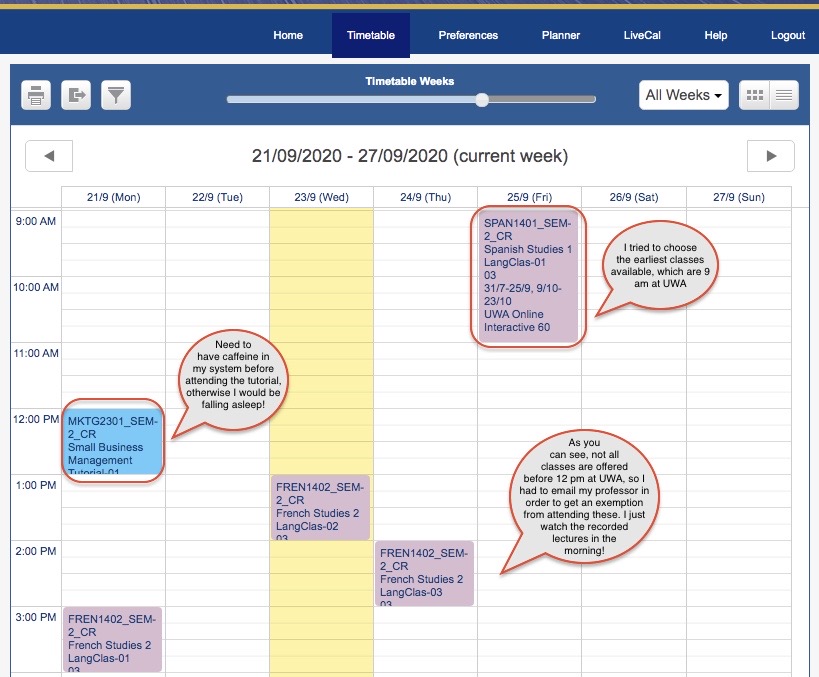The height and width of the screenshot is (677, 819).
Task: Open the Planner page
Action: pyautogui.click(x=561, y=35)
